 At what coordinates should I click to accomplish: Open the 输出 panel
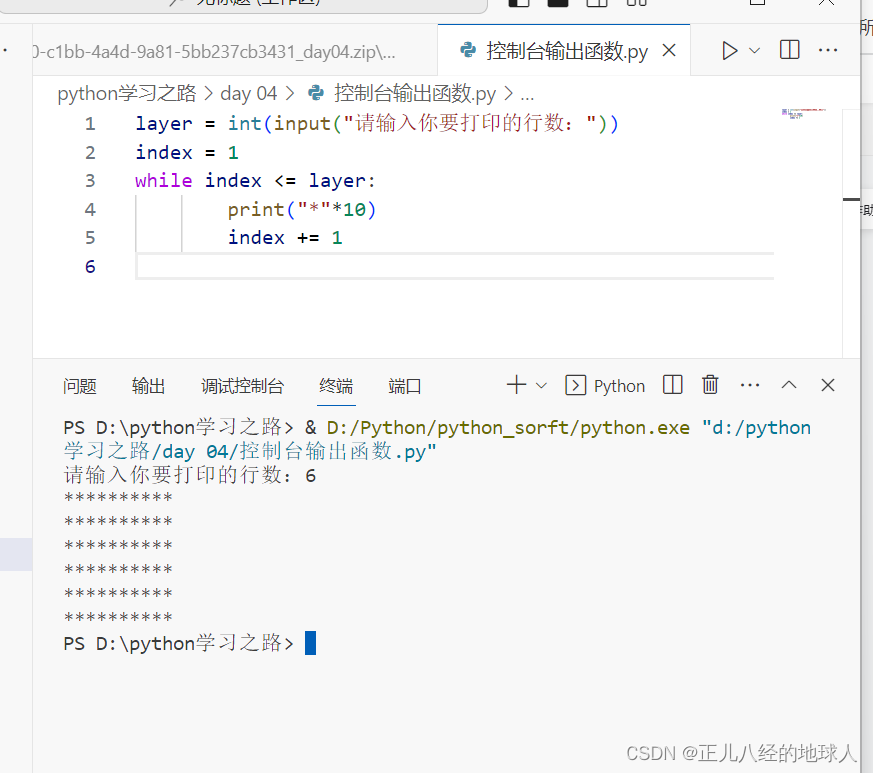(x=148, y=386)
